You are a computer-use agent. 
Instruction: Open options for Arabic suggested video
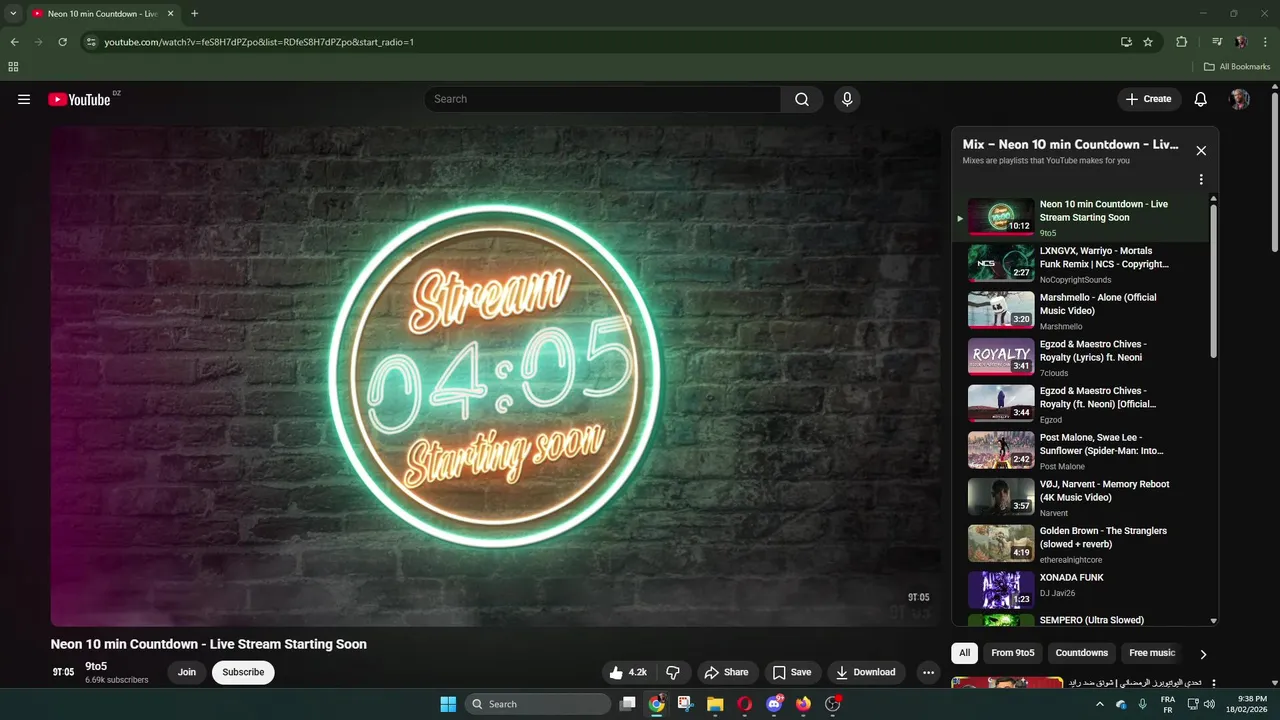pyautogui.click(x=1214, y=684)
